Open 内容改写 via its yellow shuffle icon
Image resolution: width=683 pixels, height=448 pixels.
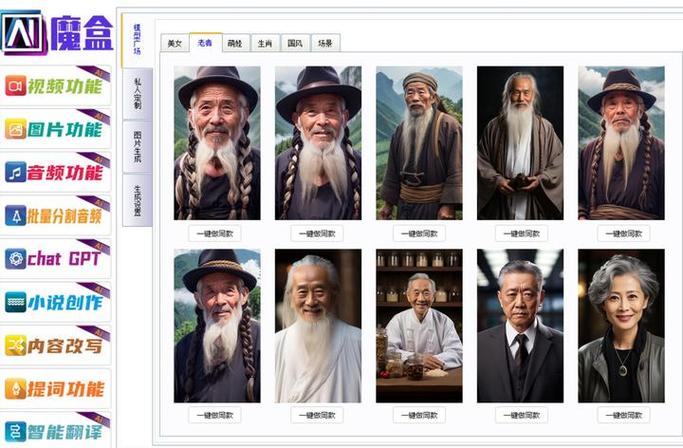16,345
